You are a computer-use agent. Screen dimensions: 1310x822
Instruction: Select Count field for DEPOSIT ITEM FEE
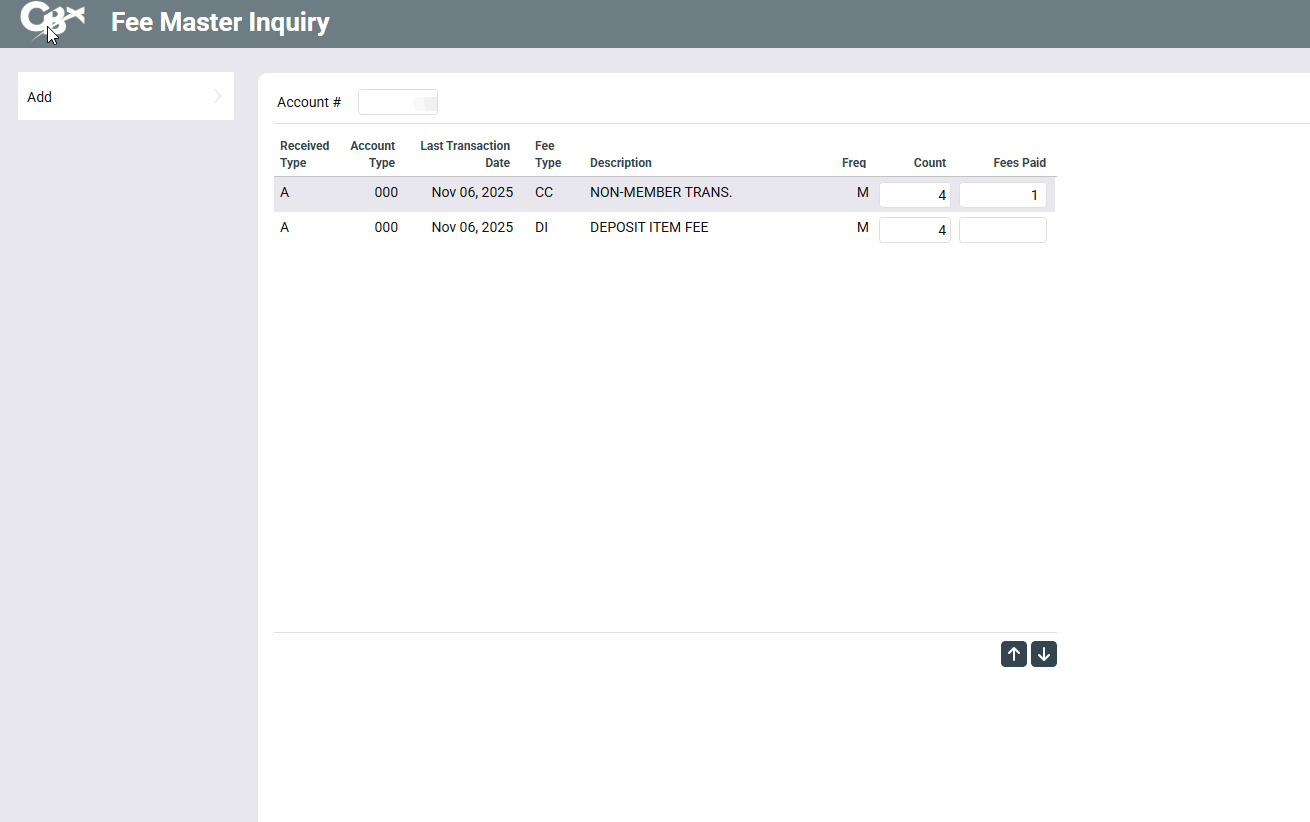[914, 230]
